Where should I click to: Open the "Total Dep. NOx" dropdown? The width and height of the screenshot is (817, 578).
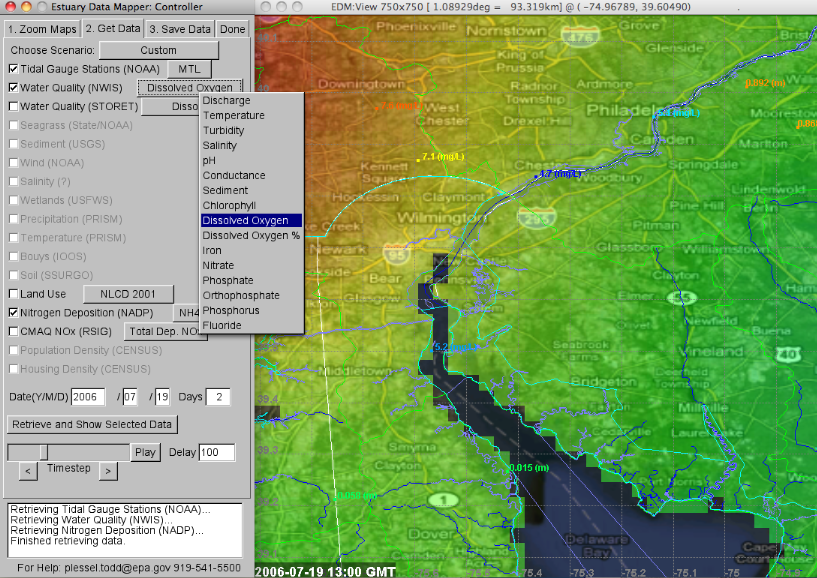pyautogui.click(x=165, y=331)
